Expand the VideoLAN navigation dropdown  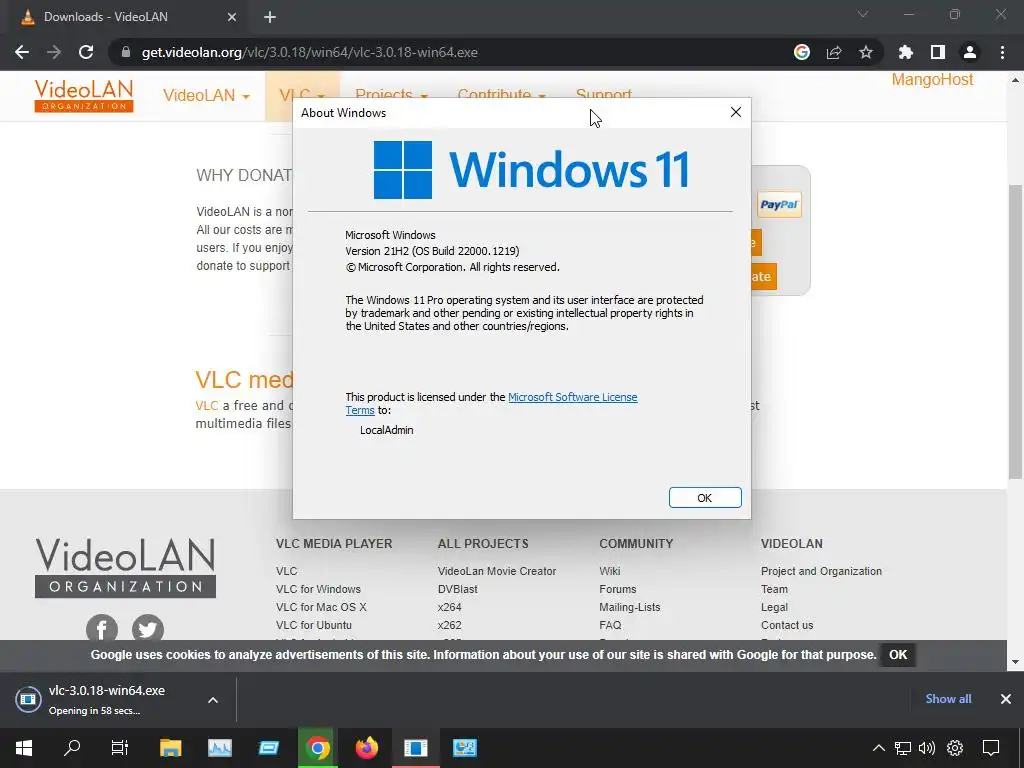coord(206,95)
